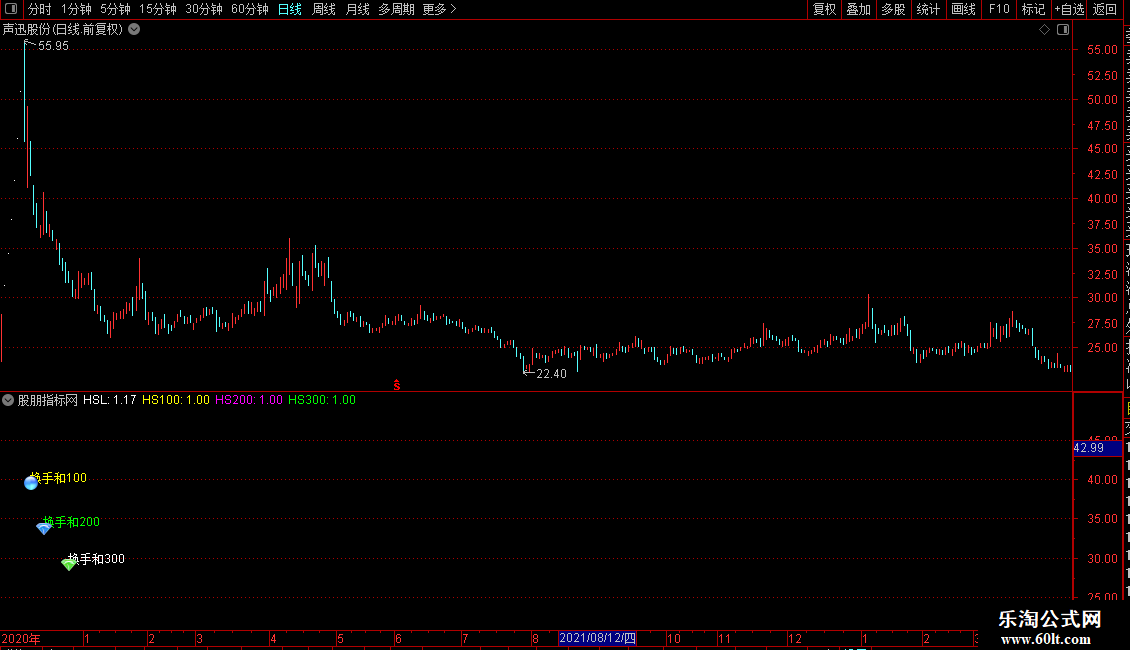The width and height of the screenshot is (1130, 650).
Task: Click the 标记 mark button
Action: click(x=1033, y=9)
